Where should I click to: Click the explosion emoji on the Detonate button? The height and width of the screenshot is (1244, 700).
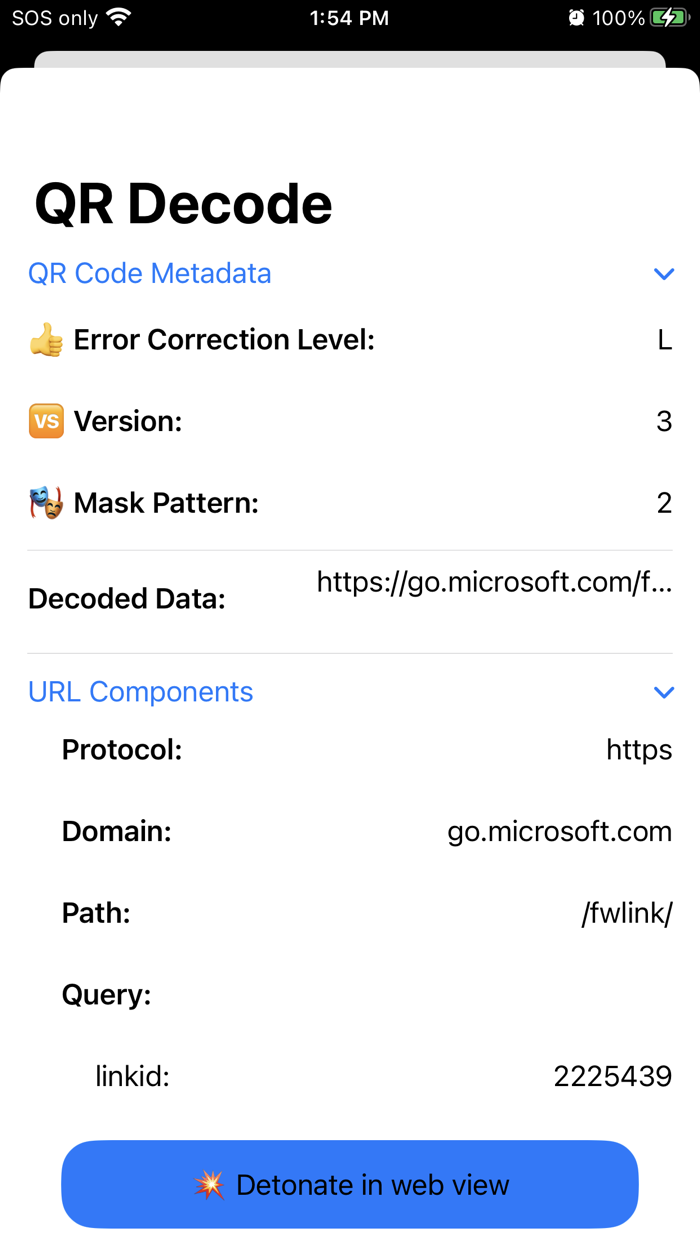pos(211,1184)
